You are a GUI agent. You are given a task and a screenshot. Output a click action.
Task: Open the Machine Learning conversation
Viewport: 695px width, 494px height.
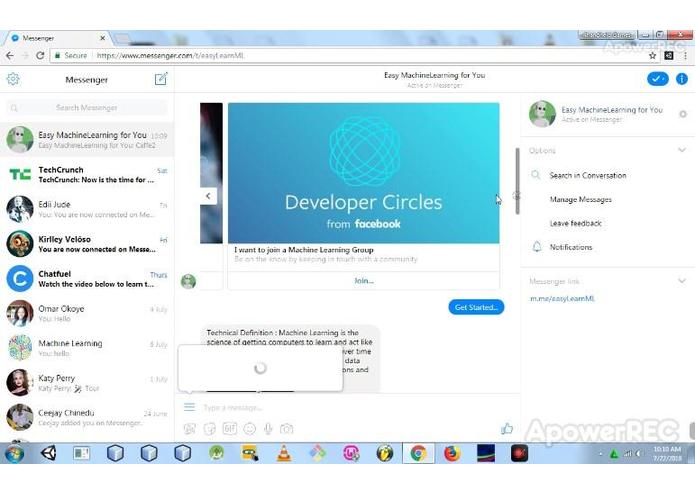click(87, 348)
